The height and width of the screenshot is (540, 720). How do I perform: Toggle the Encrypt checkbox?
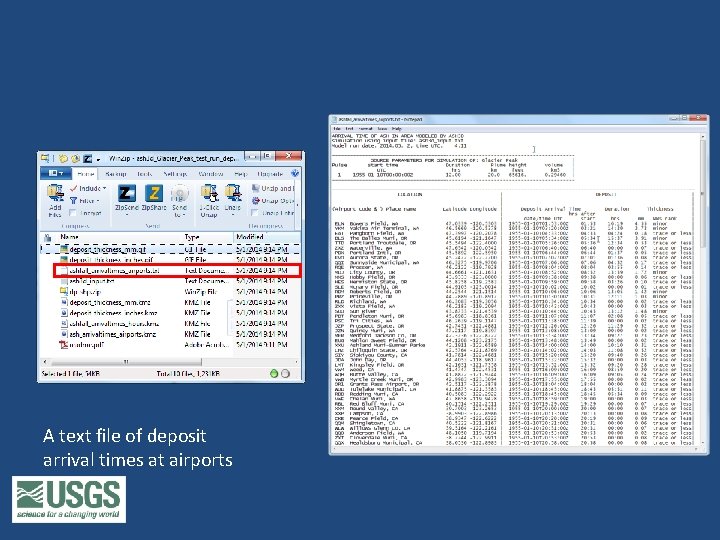[73, 213]
